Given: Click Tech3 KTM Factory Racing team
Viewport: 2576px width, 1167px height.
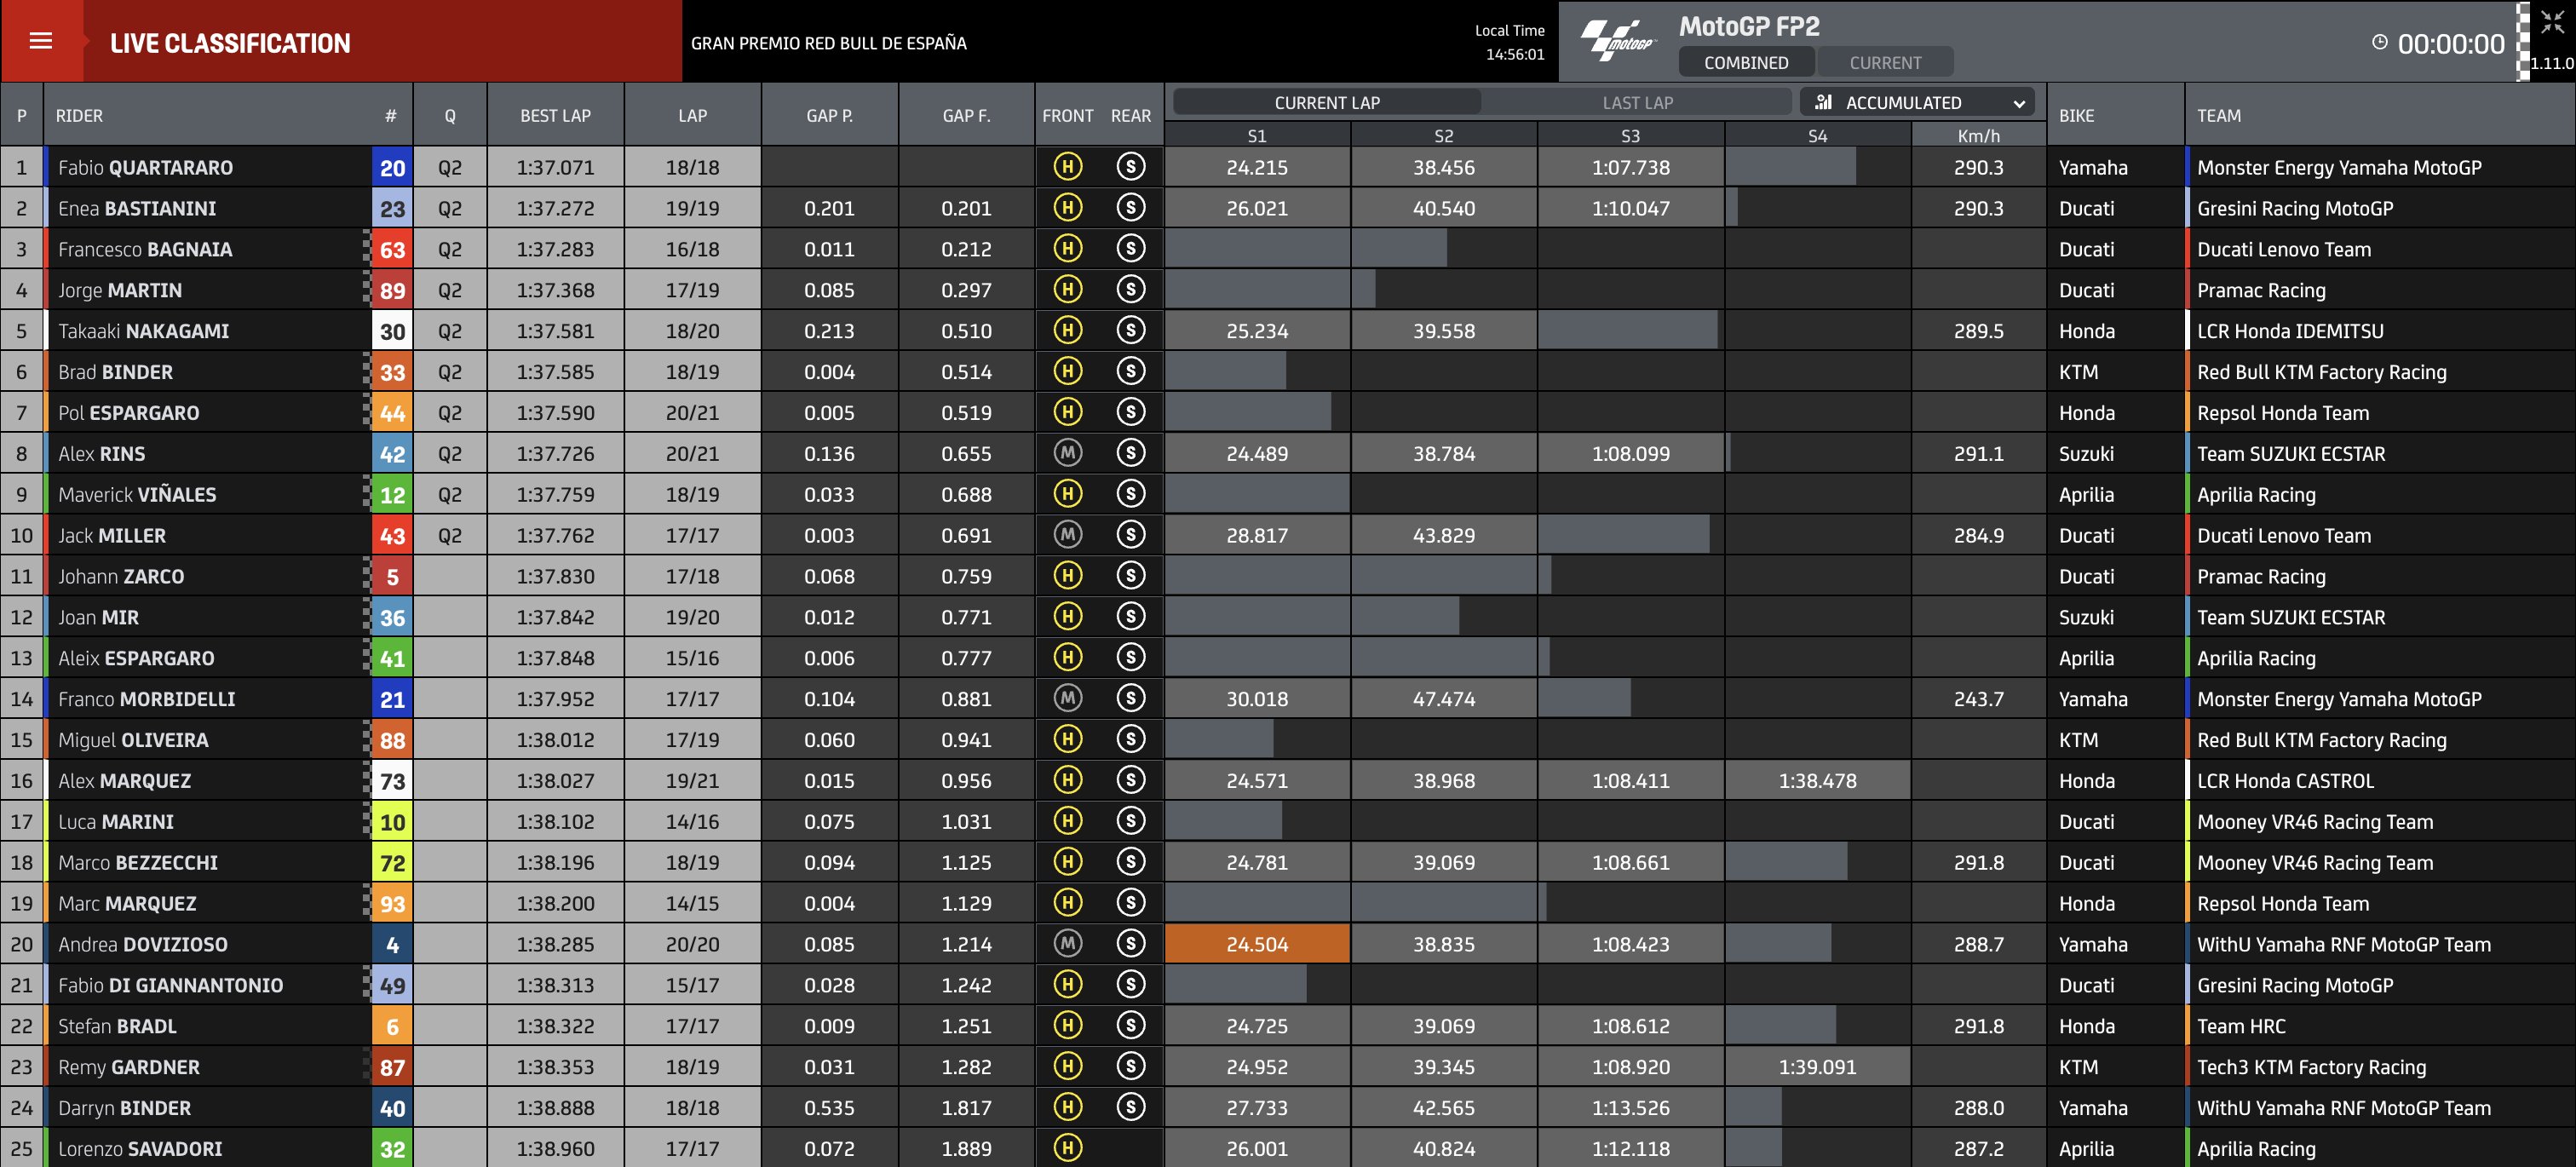Looking at the screenshot, I should (x=2311, y=1066).
